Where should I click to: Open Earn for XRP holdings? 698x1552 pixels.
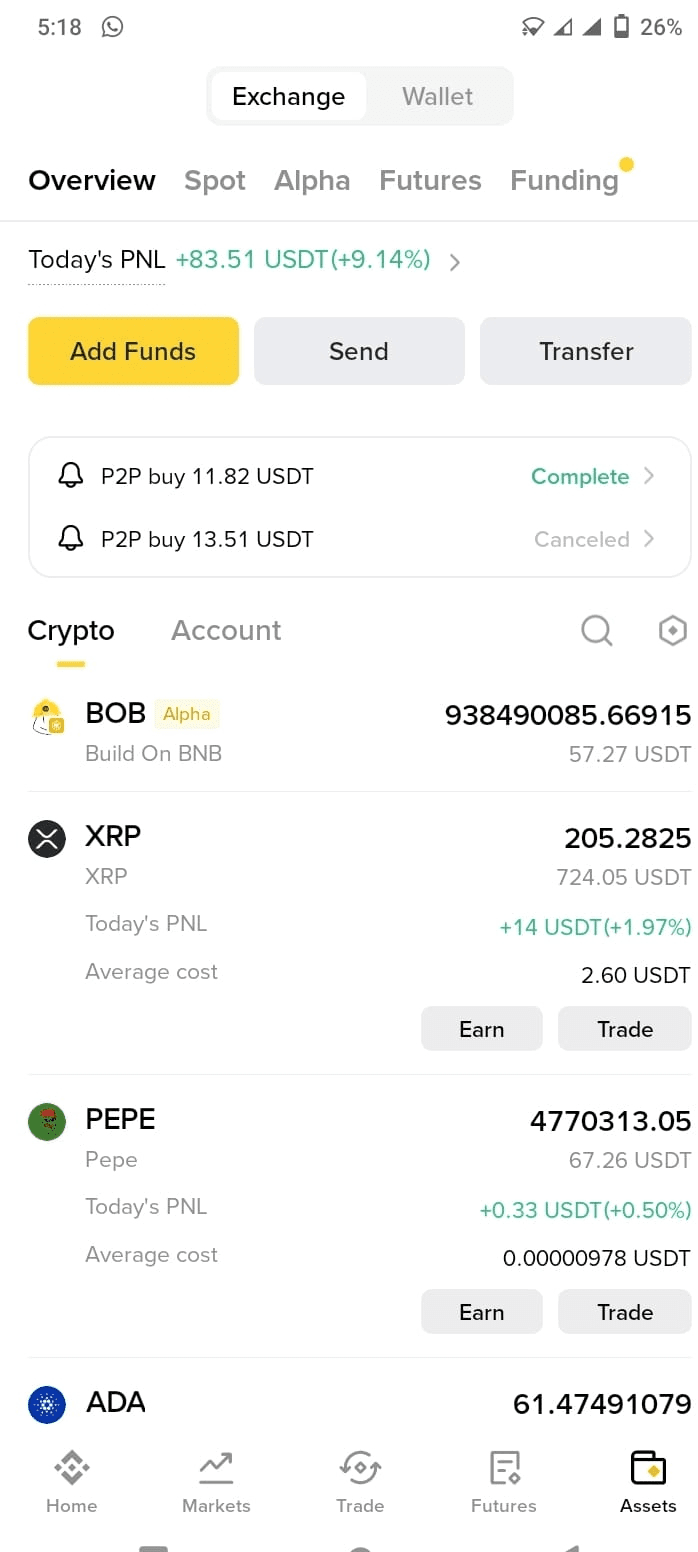(x=481, y=1028)
